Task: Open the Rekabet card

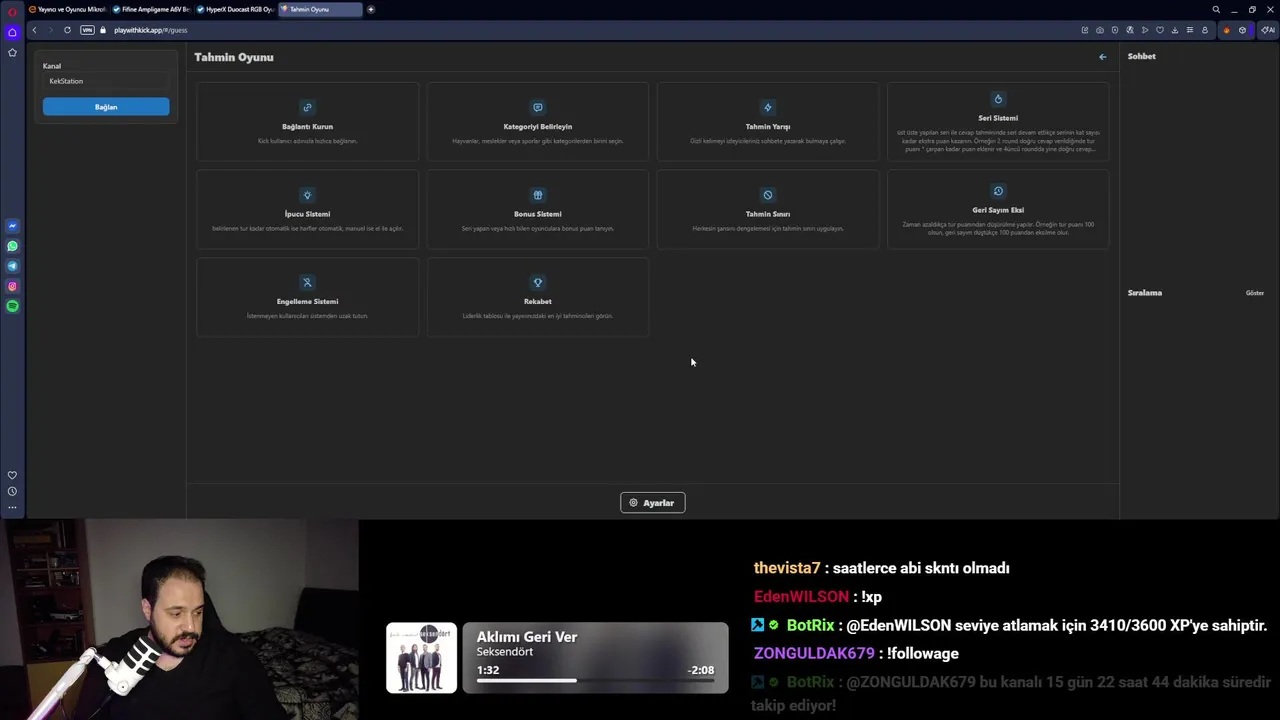Action: tap(538, 297)
